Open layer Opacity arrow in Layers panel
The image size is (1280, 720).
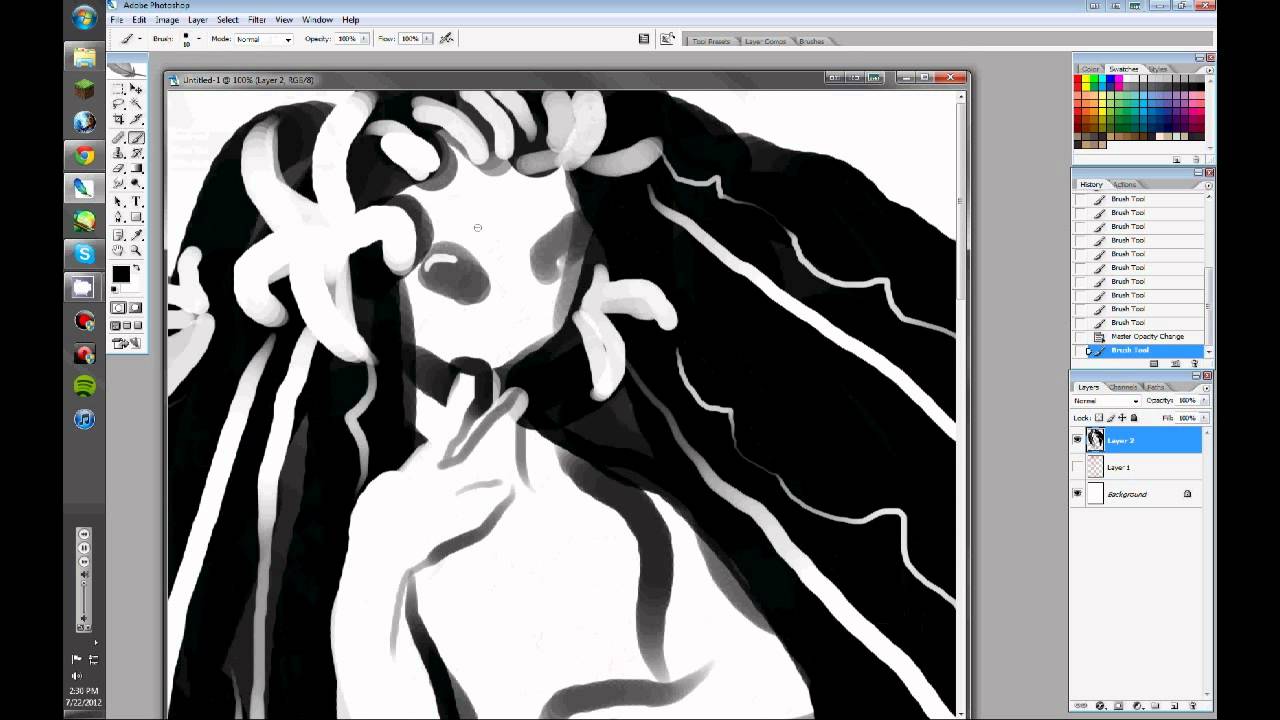click(1204, 401)
